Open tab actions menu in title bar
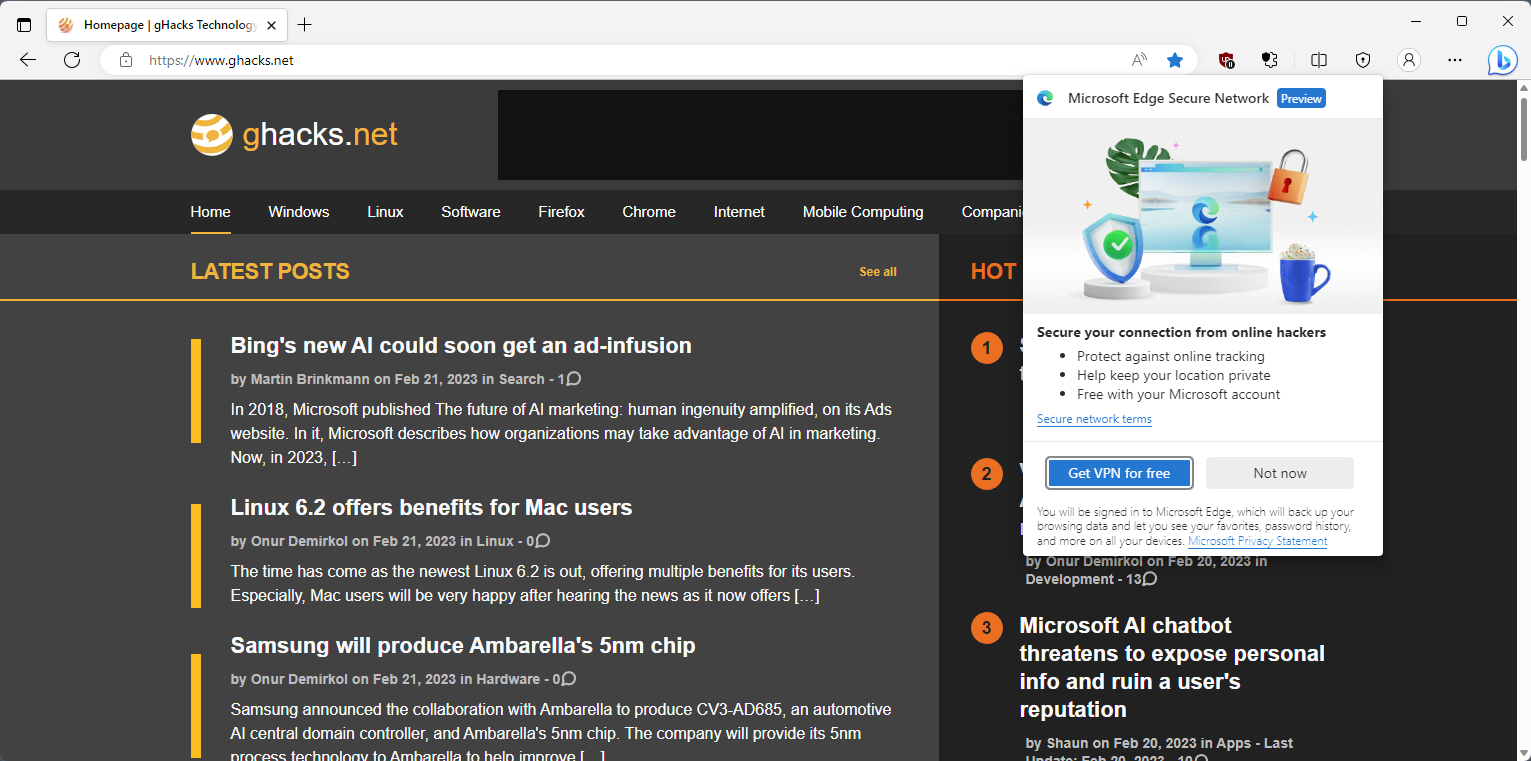This screenshot has height=761, width=1531. (x=24, y=24)
